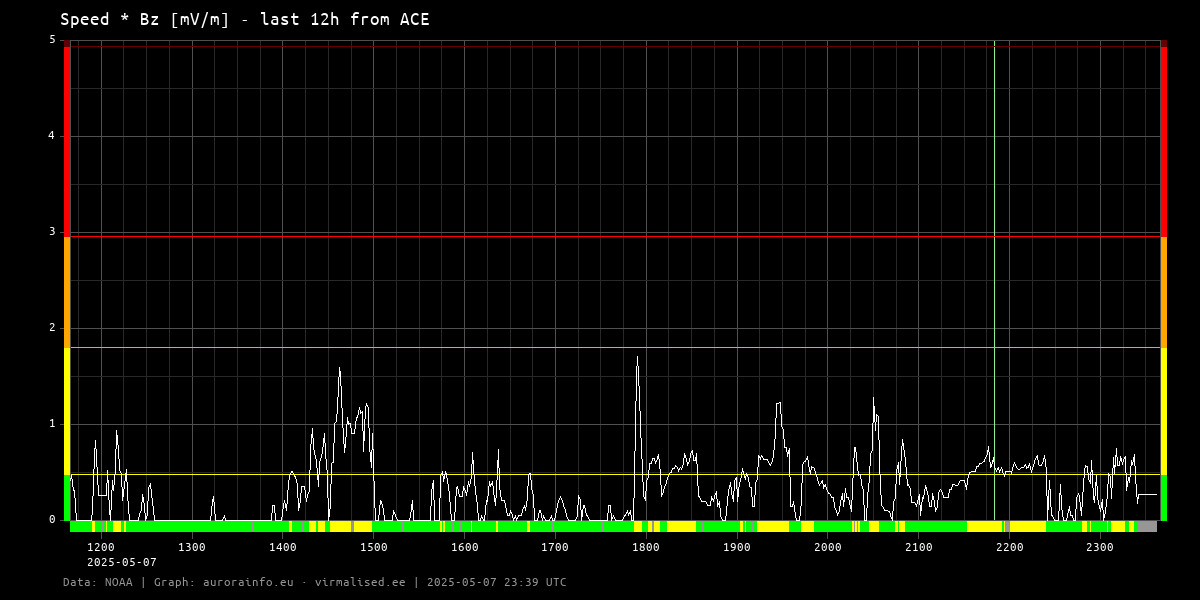Click the yellow segment of left severity scale
The image size is (1200, 600).
(x=67, y=411)
